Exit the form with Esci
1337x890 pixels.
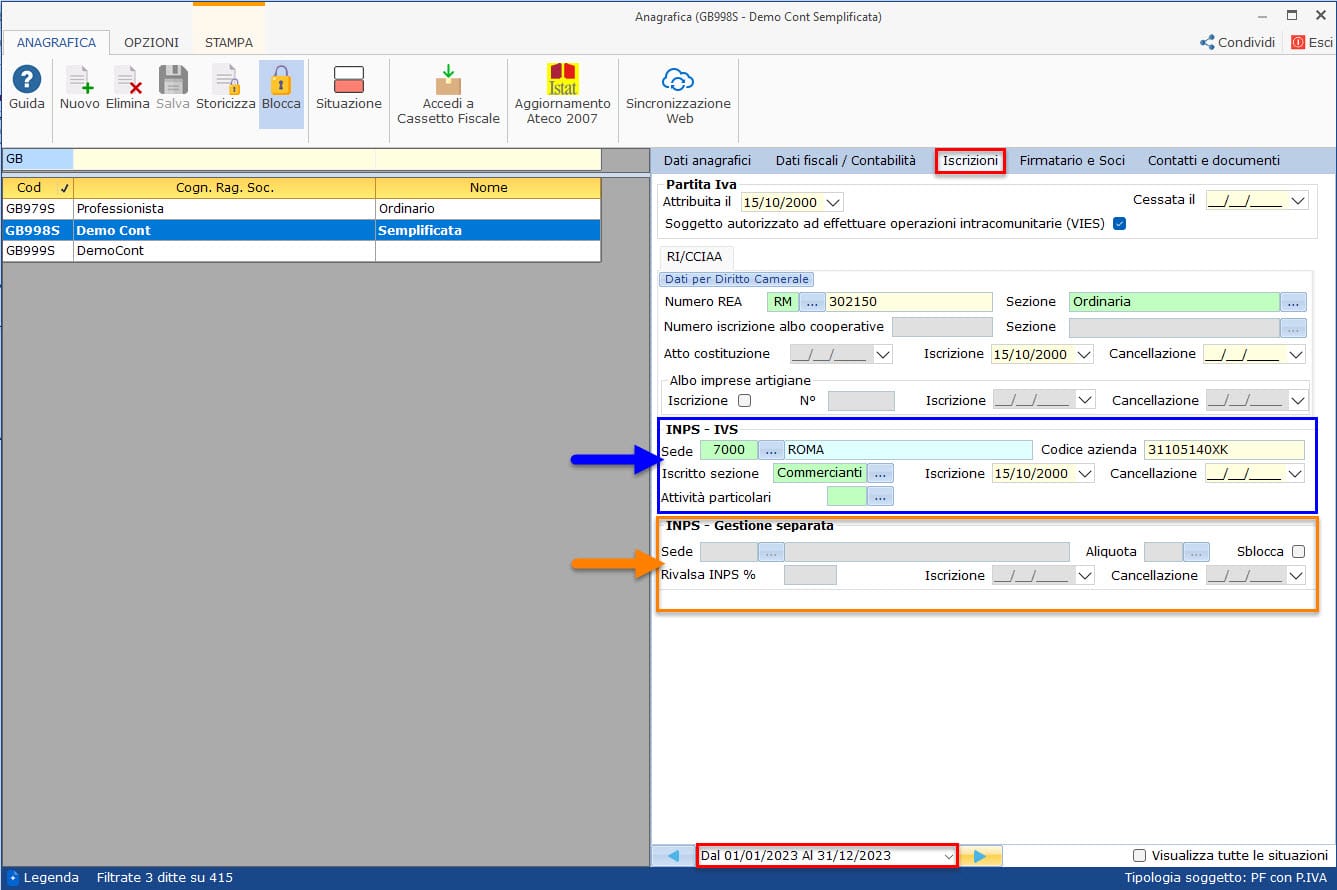coord(1312,42)
